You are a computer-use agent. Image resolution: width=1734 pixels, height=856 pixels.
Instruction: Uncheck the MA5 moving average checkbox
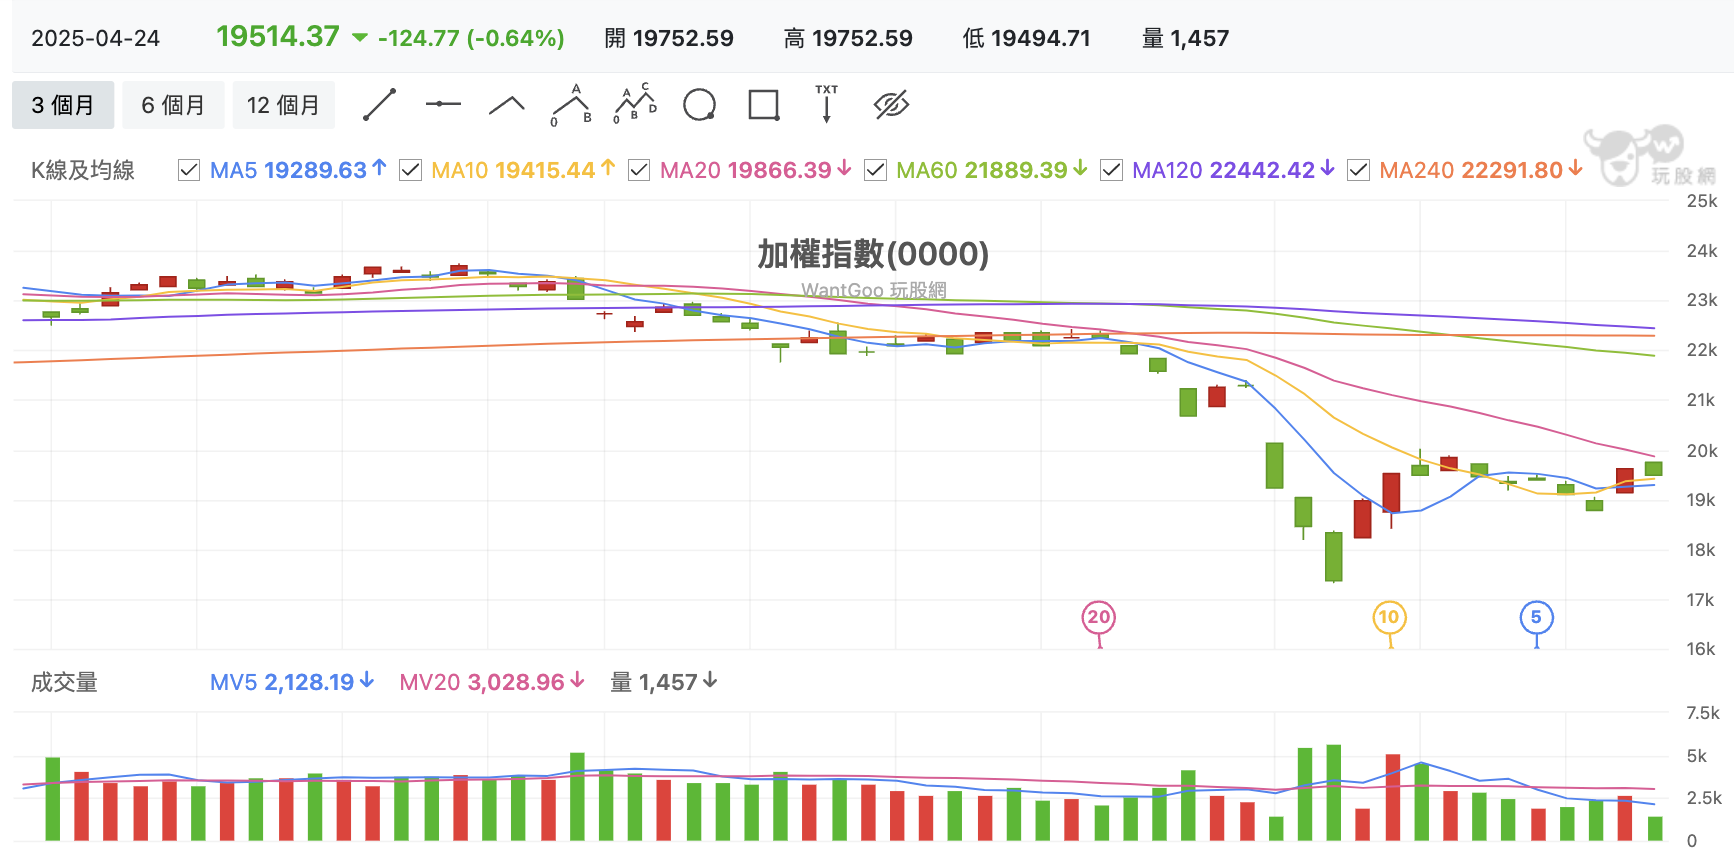coord(189,170)
